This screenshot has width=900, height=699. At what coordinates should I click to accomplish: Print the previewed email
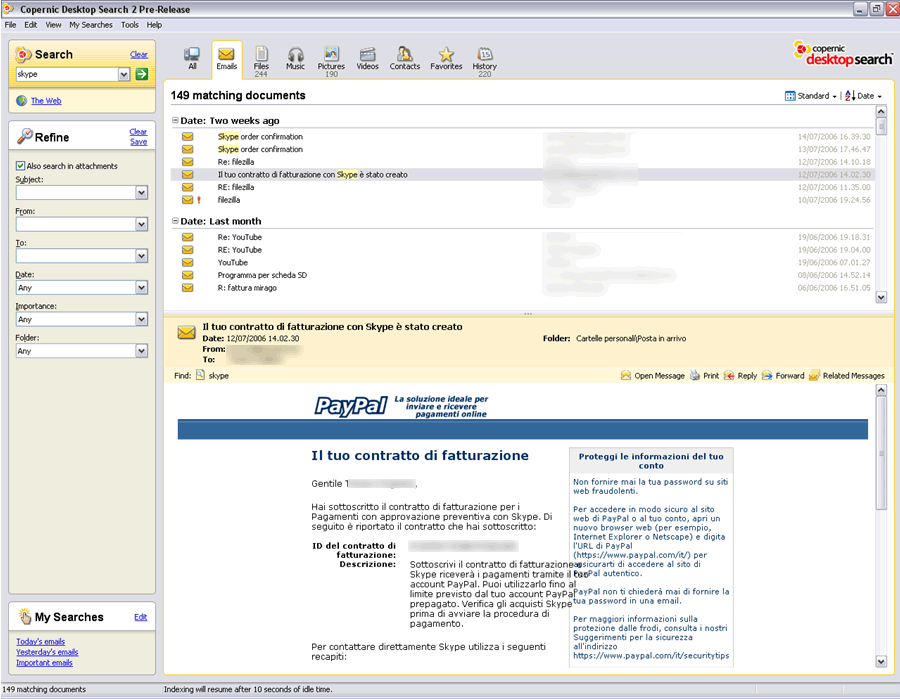pos(704,376)
